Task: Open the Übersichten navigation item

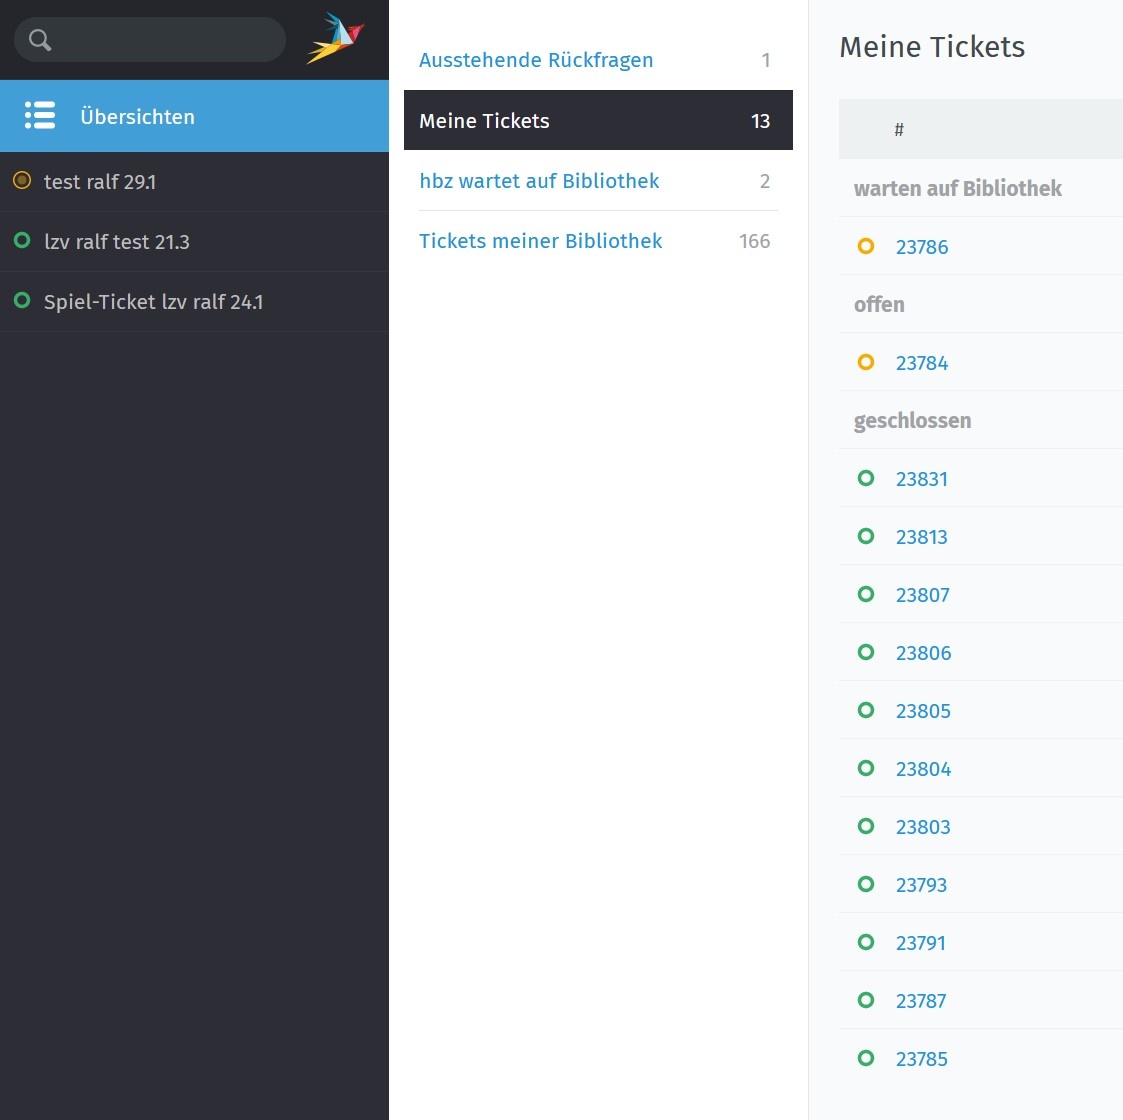Action: point(137,117)
